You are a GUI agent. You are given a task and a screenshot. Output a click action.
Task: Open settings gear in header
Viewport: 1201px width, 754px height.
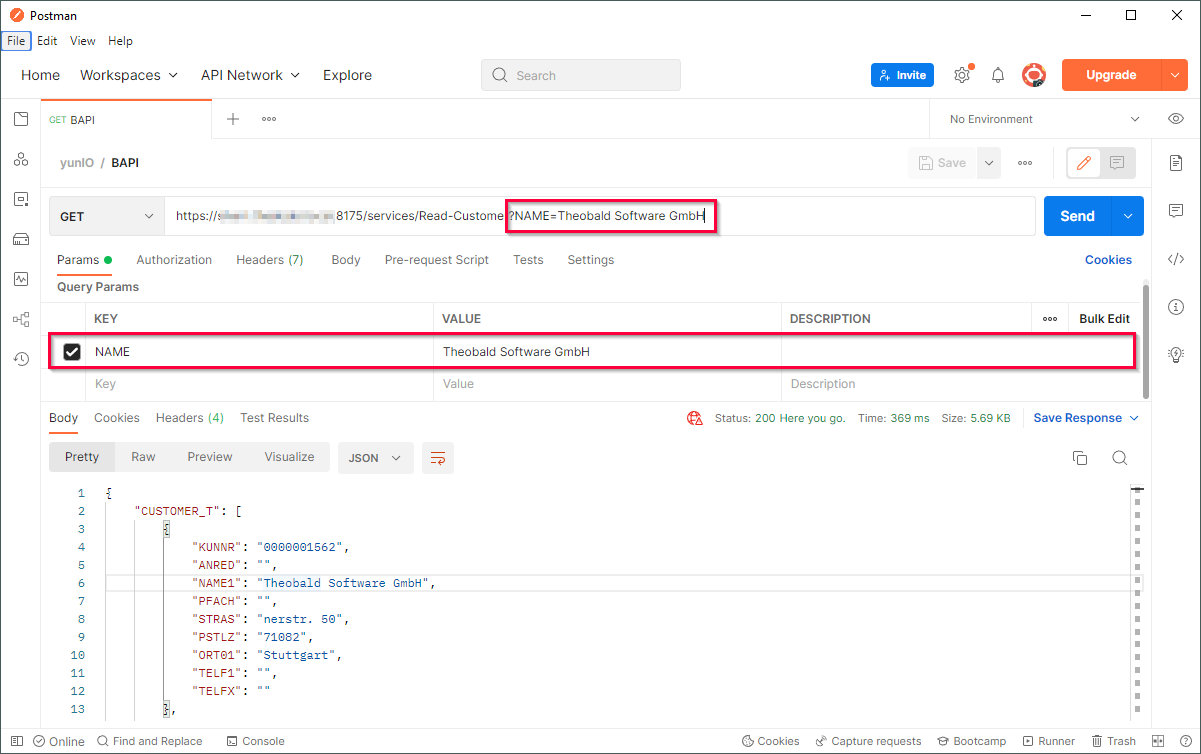point(962,75)
